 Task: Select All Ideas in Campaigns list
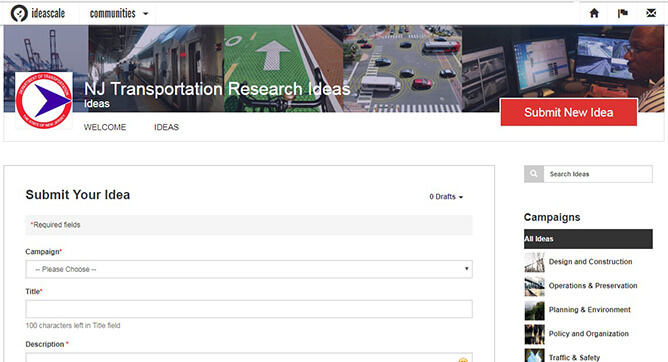point(588,239)
